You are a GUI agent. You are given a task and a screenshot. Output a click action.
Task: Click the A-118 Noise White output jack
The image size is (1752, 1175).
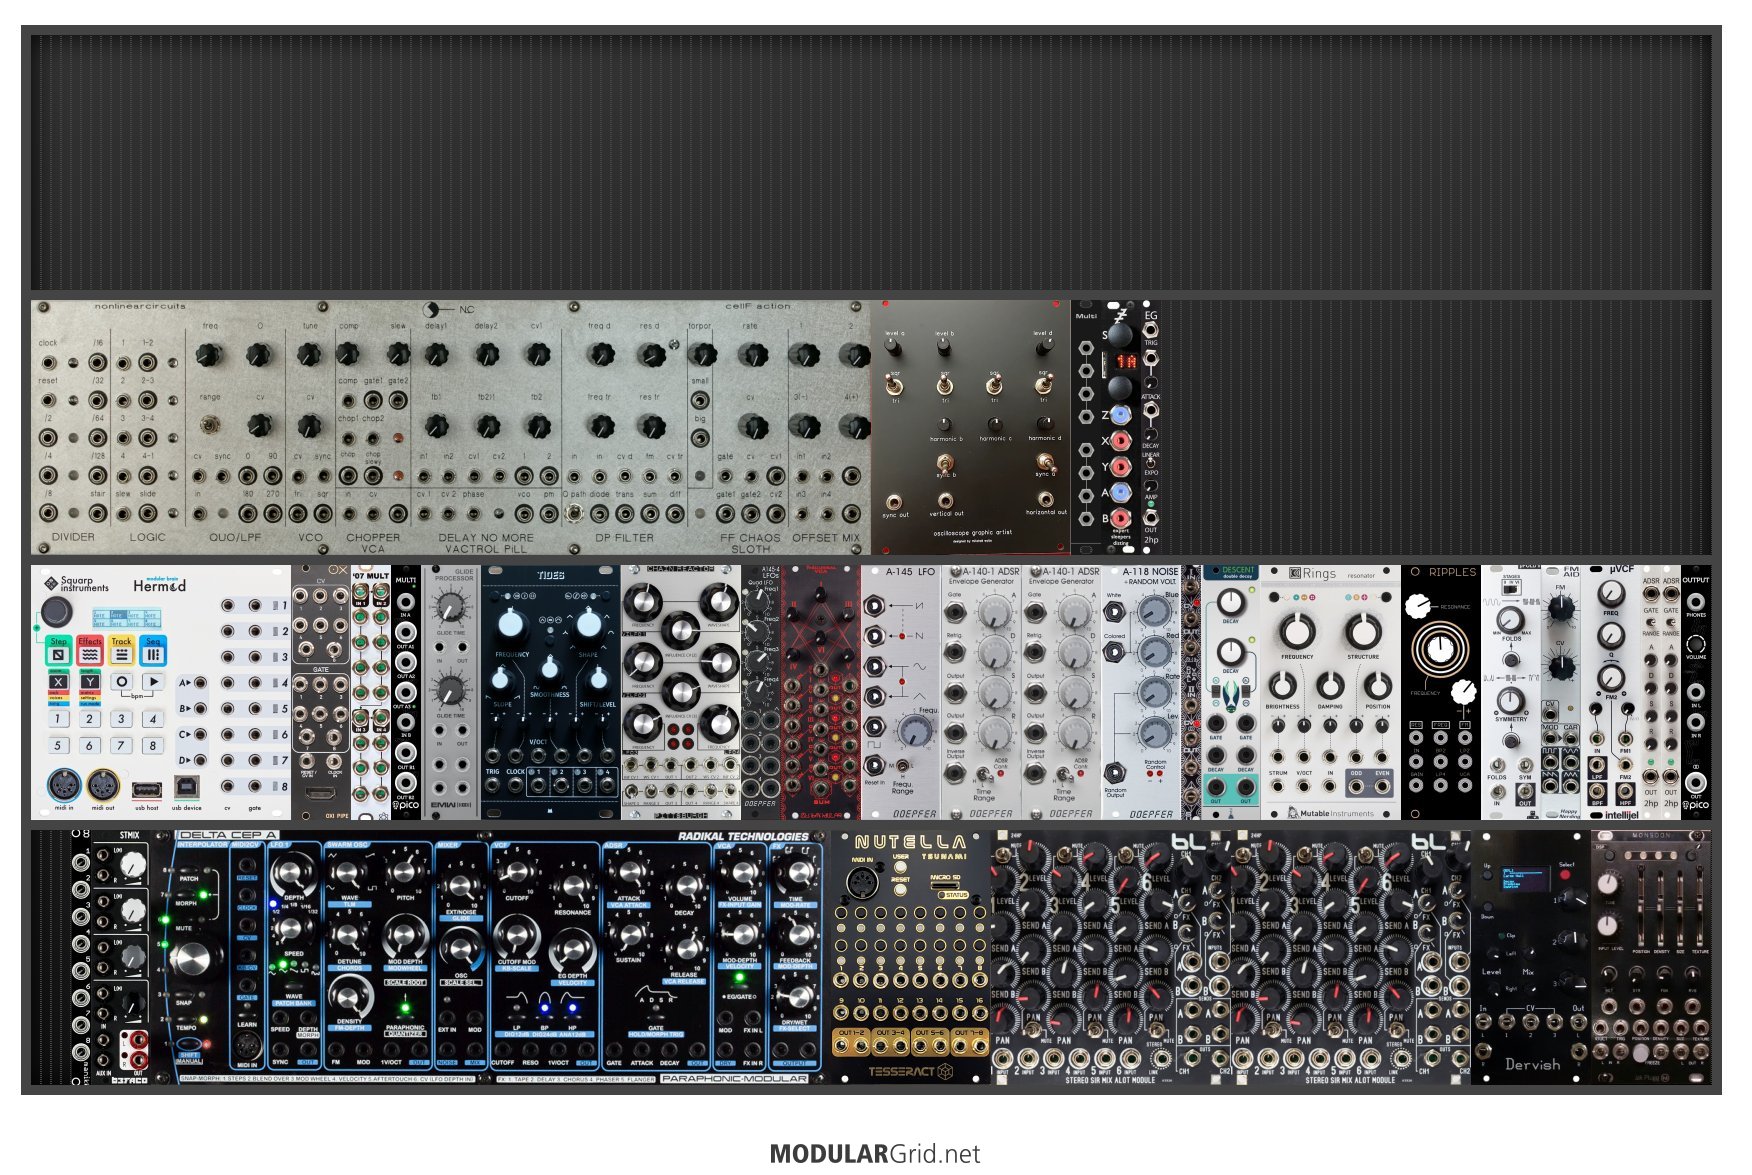[1115, 613]
